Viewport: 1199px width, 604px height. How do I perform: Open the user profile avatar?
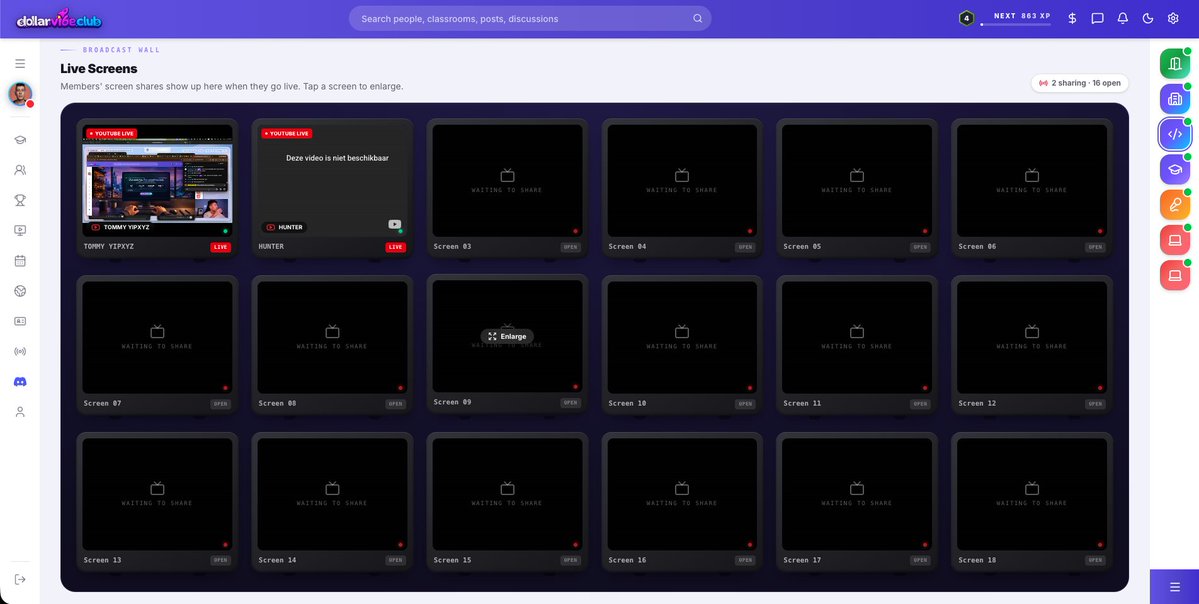click(x=20, y=94)
